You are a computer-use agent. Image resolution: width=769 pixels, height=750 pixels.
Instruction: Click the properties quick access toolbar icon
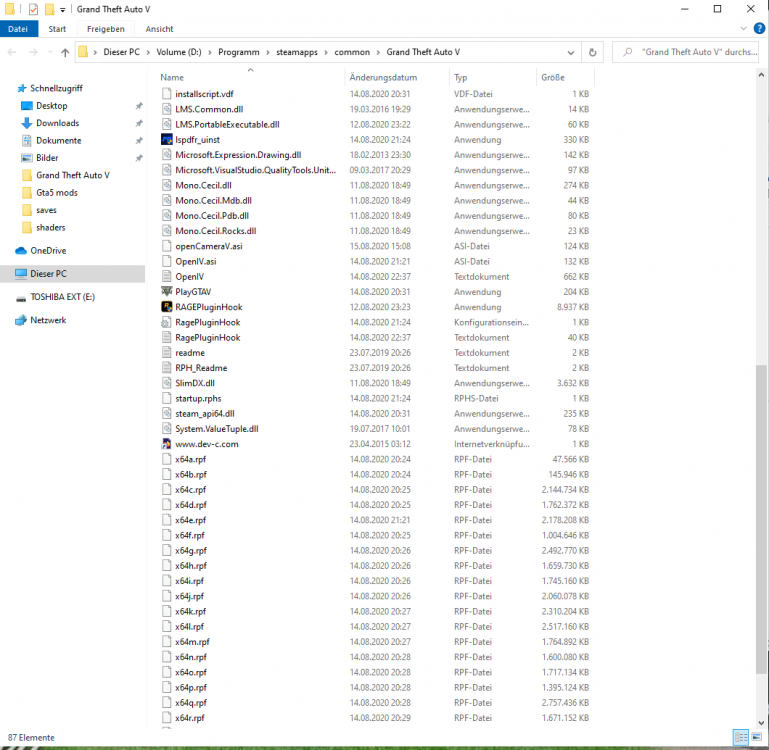33,9
